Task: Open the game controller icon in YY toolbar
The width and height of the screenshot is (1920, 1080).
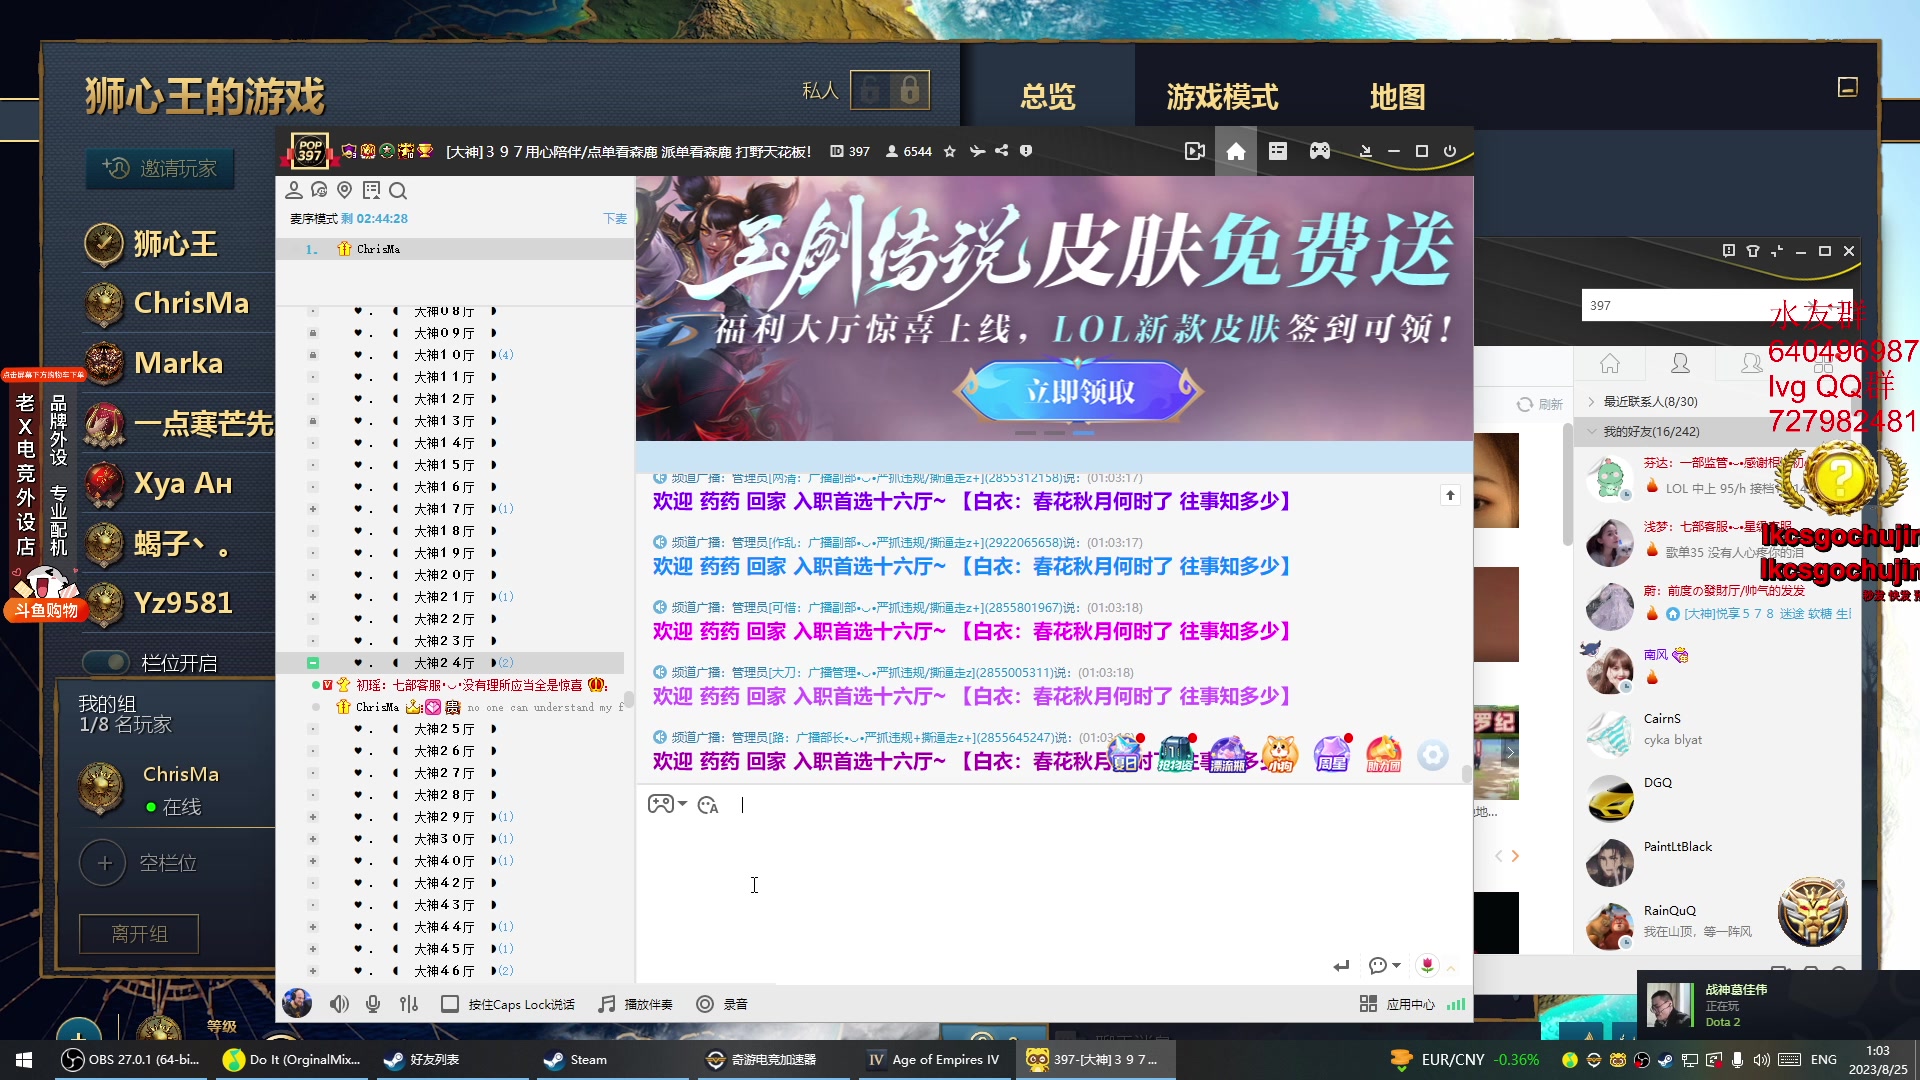Action: (1320, 151)
